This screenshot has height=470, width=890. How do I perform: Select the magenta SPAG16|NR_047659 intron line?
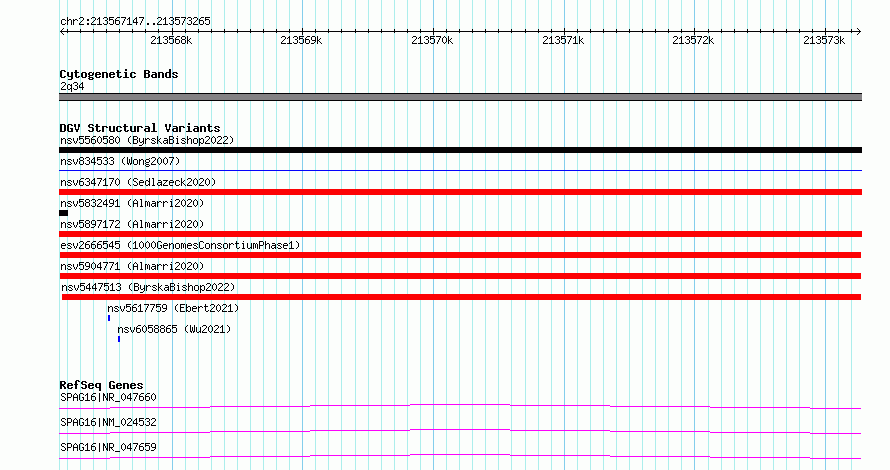[460, 456]
